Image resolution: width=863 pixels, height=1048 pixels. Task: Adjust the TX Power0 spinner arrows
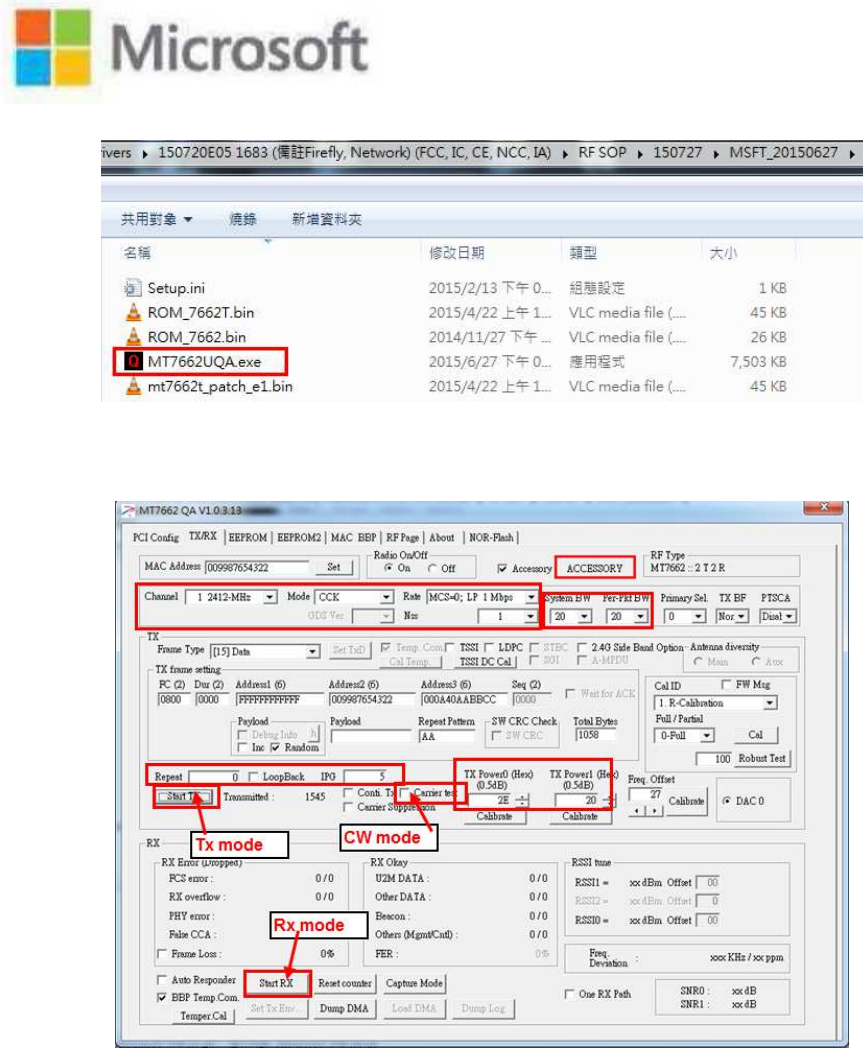pyautogui.click(x=522, y=800)
